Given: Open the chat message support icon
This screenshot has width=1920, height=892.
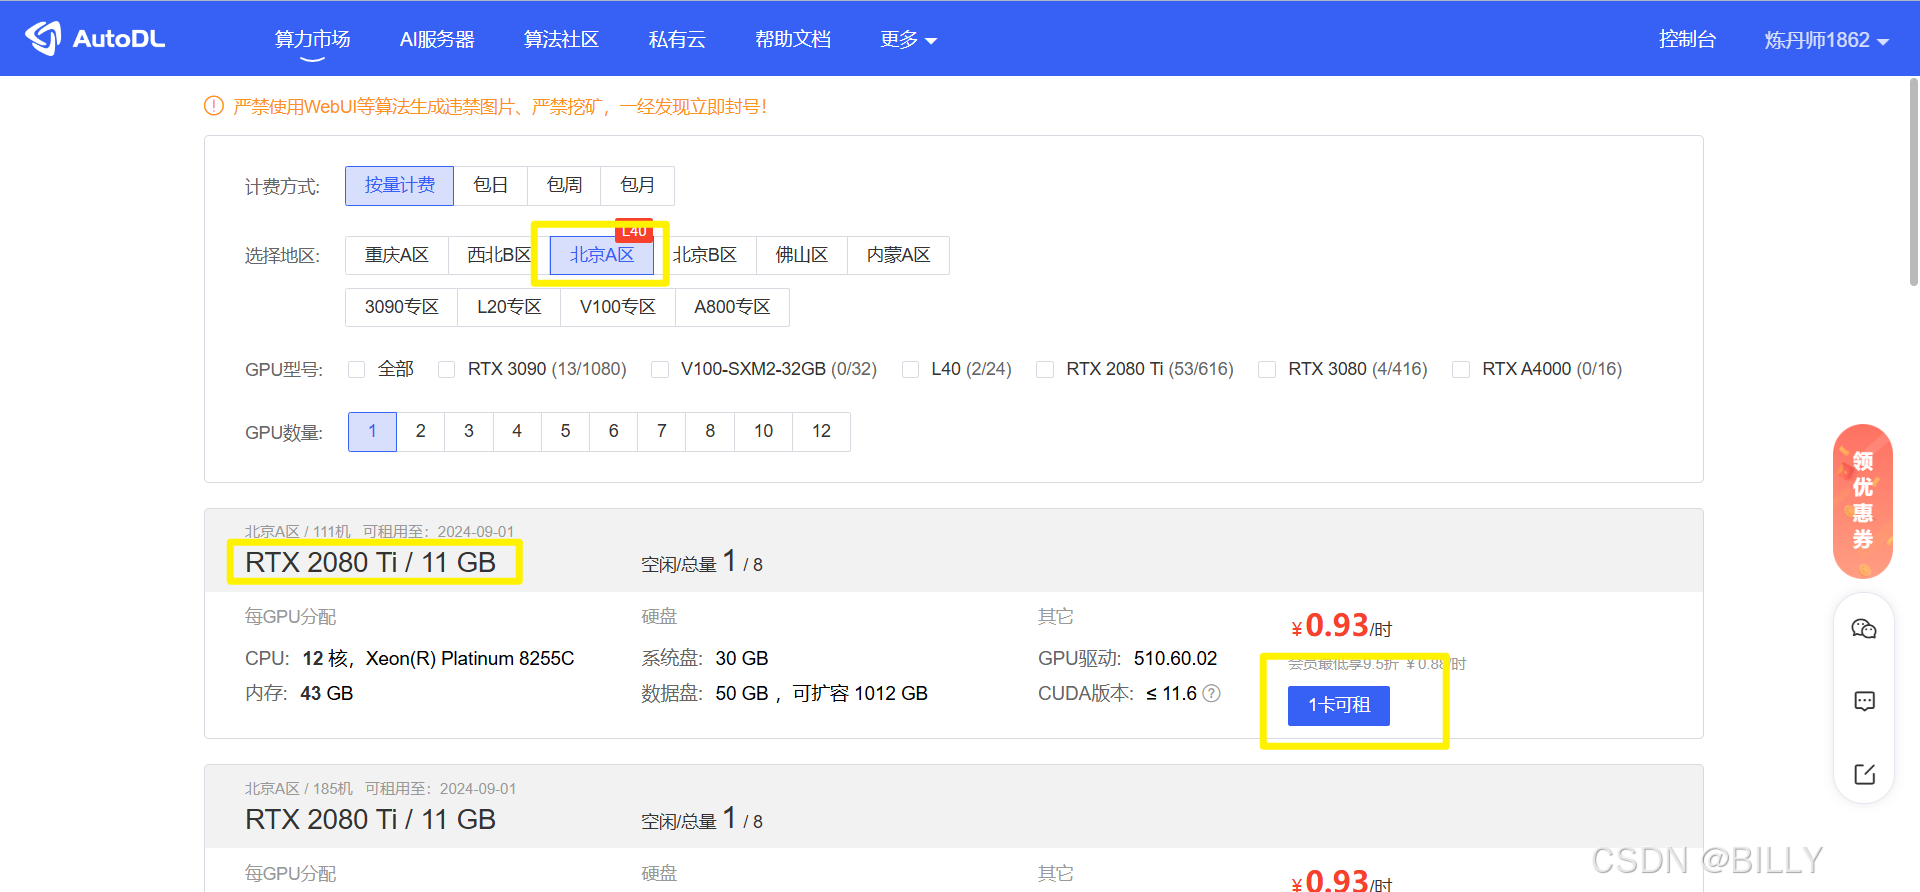Looking at the screenshot, I should [1864, 701].
